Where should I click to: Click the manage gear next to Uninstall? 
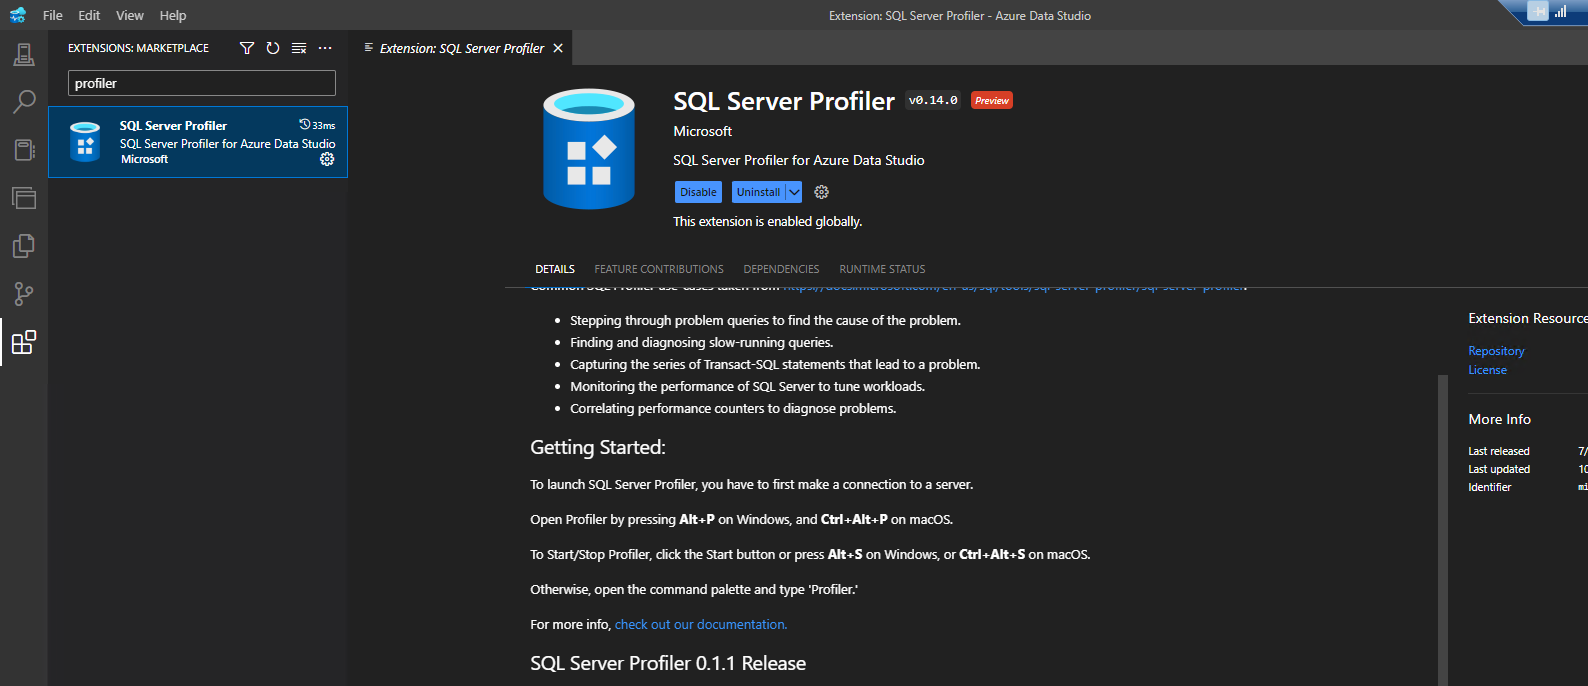822,192
